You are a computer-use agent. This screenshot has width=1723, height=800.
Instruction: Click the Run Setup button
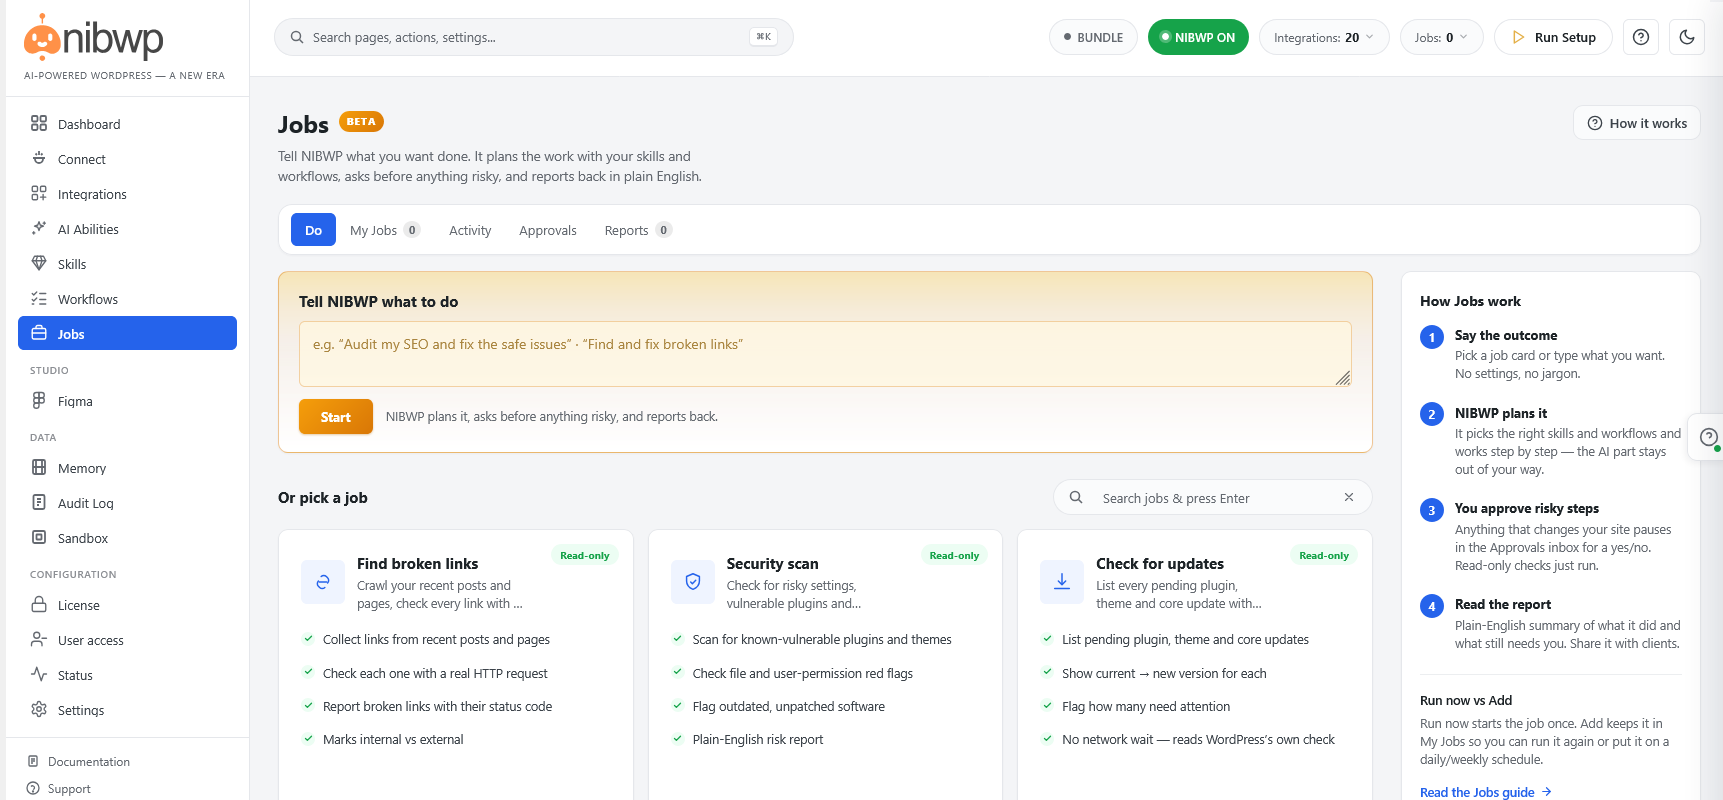click(1553, 37)
